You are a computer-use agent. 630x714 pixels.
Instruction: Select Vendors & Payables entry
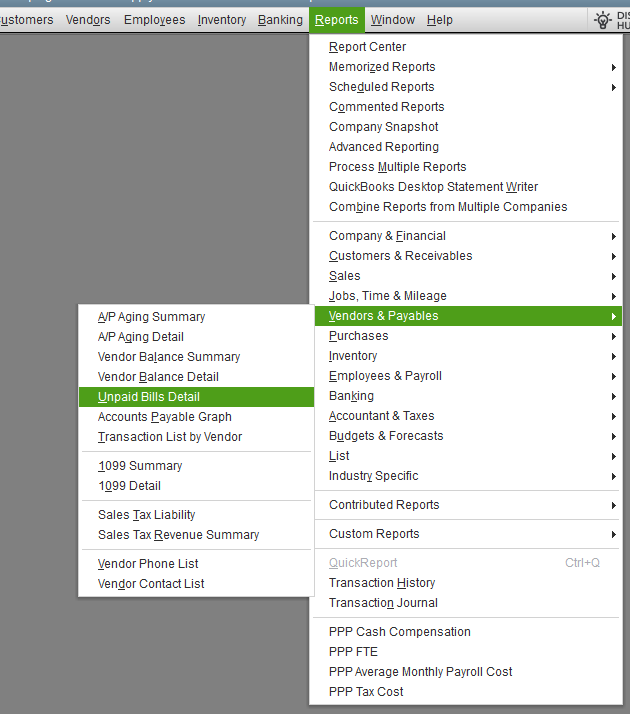point(466,316)
